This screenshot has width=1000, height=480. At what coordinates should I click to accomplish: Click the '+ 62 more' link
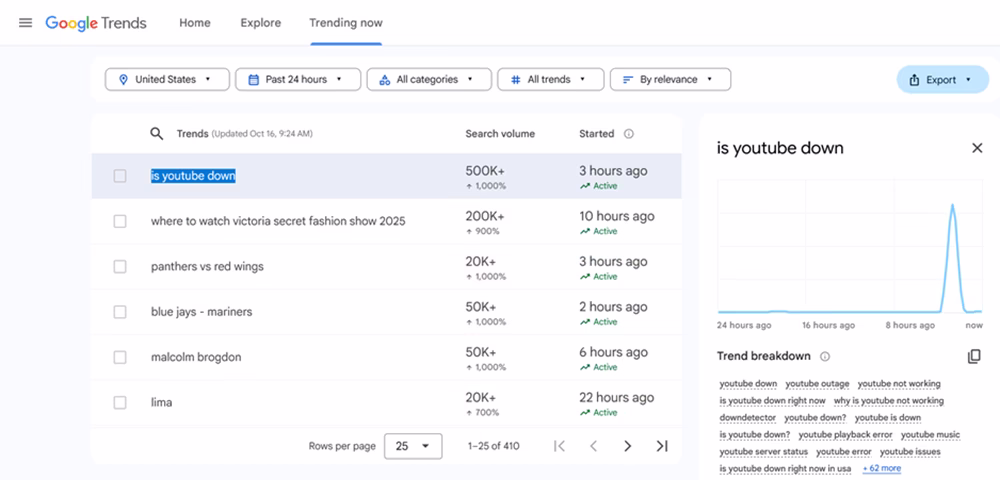click(x=881, y=468)
